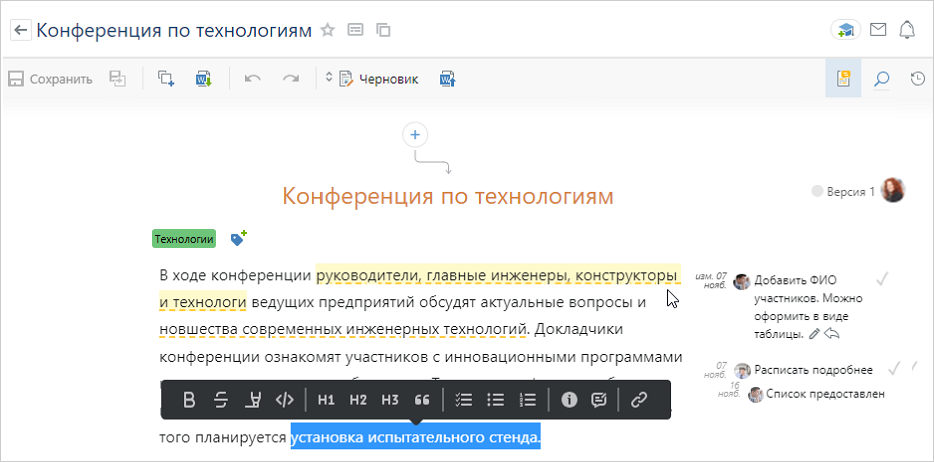Apply bold formatting to selected text
Viewport: 934px width, 462px height.
point(189,400)
